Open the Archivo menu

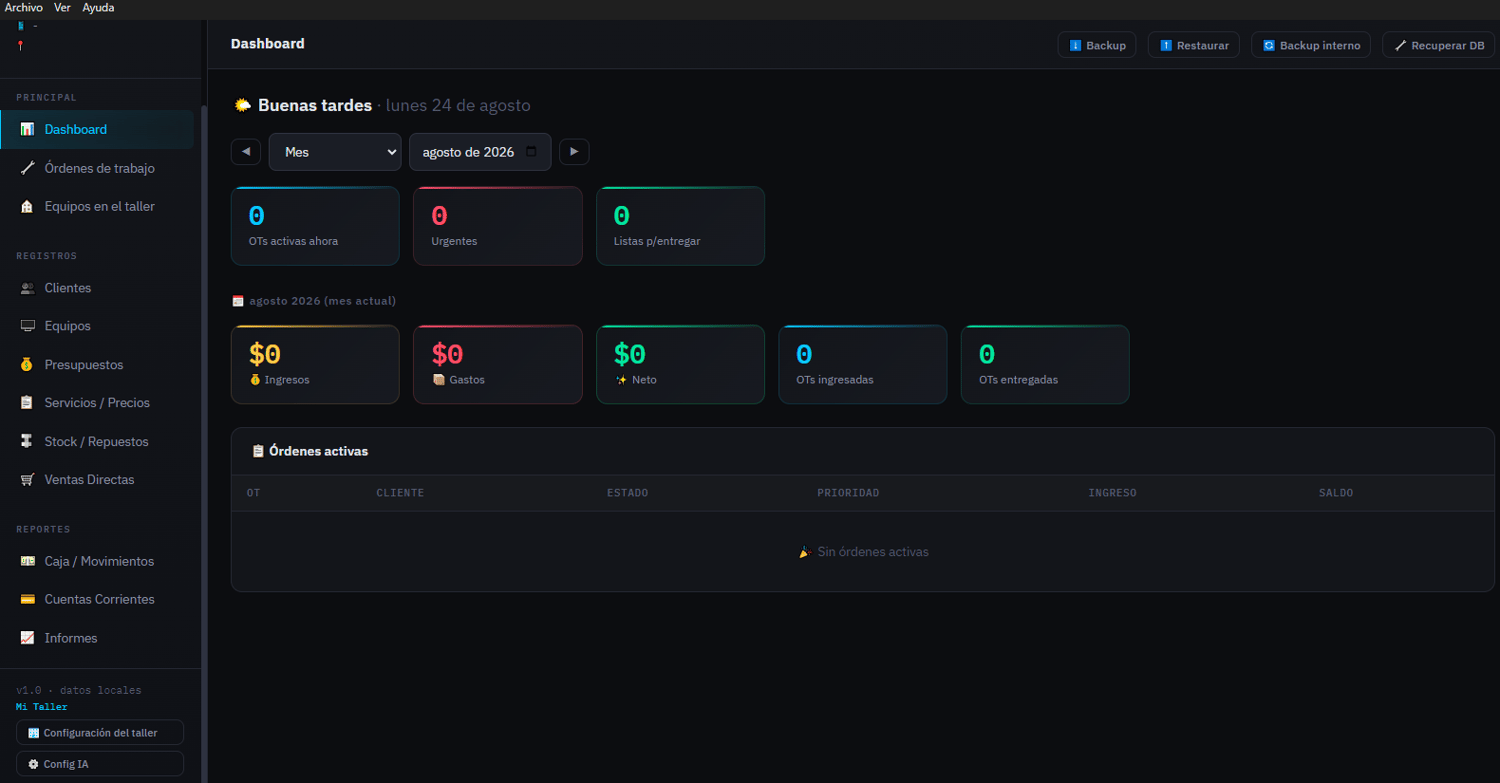(x=24, y=7)
